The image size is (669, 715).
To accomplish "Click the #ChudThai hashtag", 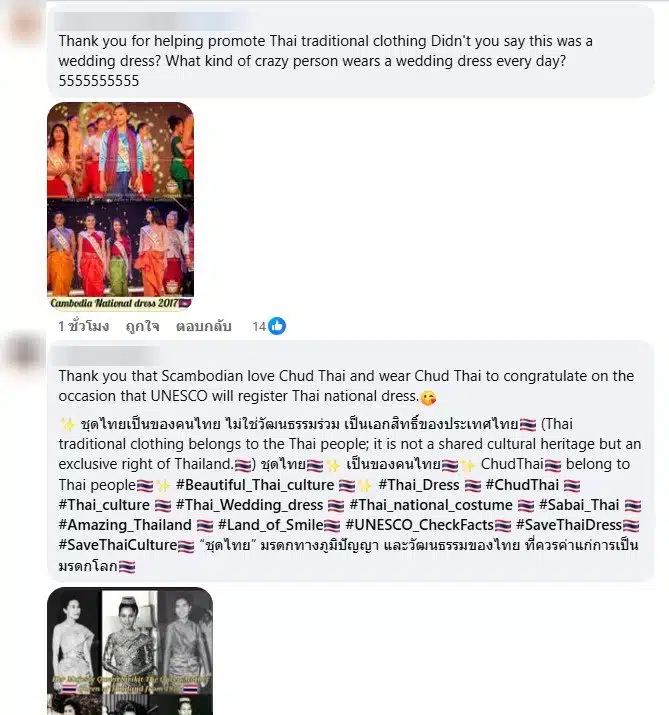I will pyautogui.click(x=522, y=485).
